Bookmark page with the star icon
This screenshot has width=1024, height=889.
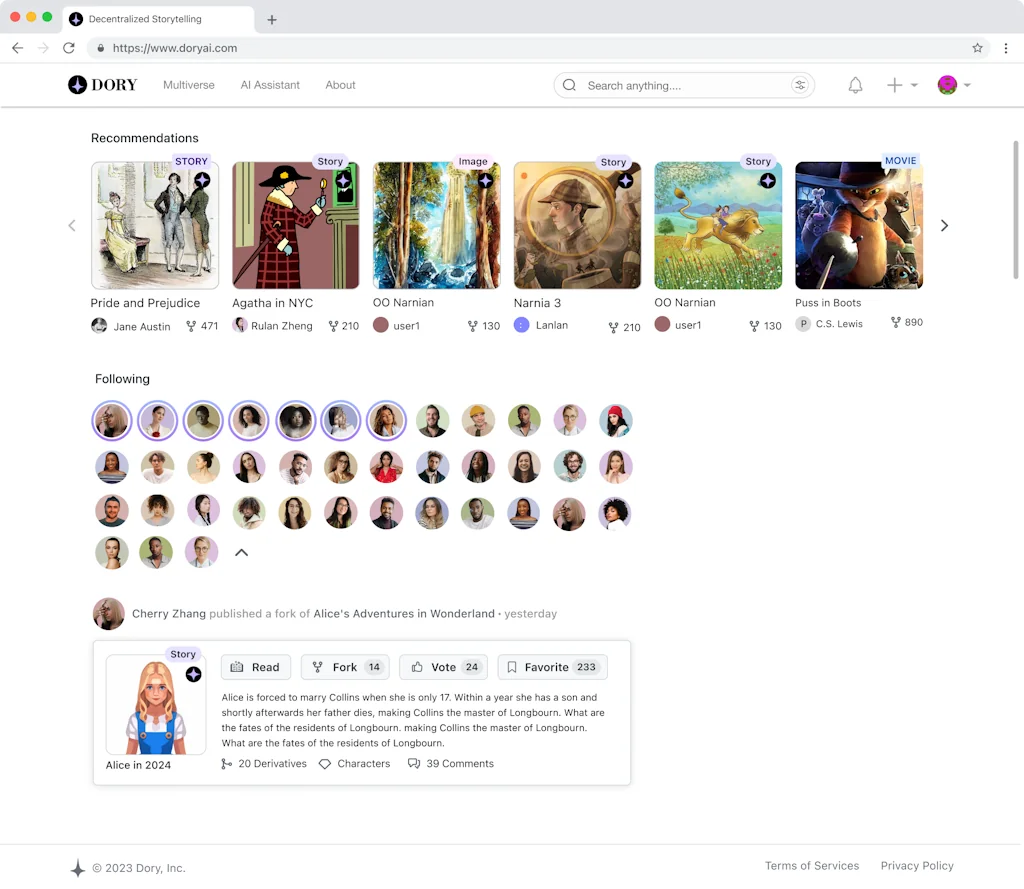[x=977, y=48]
